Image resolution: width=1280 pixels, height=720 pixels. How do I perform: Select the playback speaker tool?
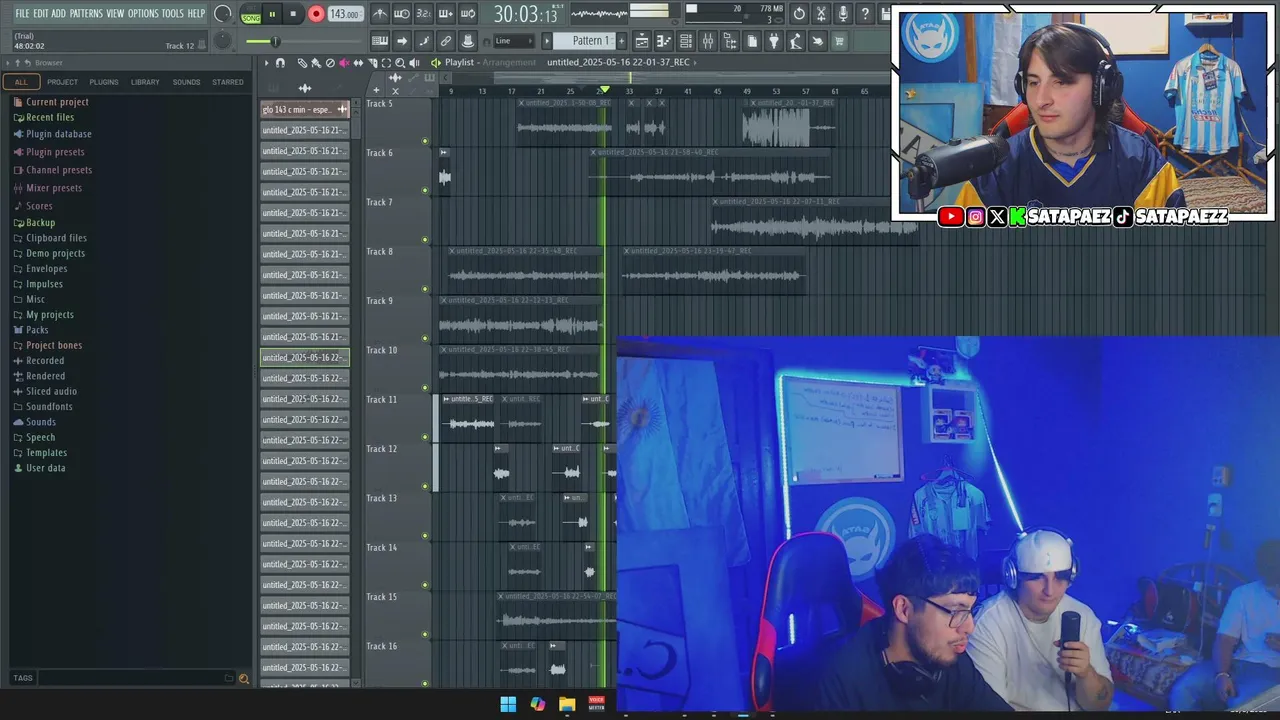coord(414,63)
